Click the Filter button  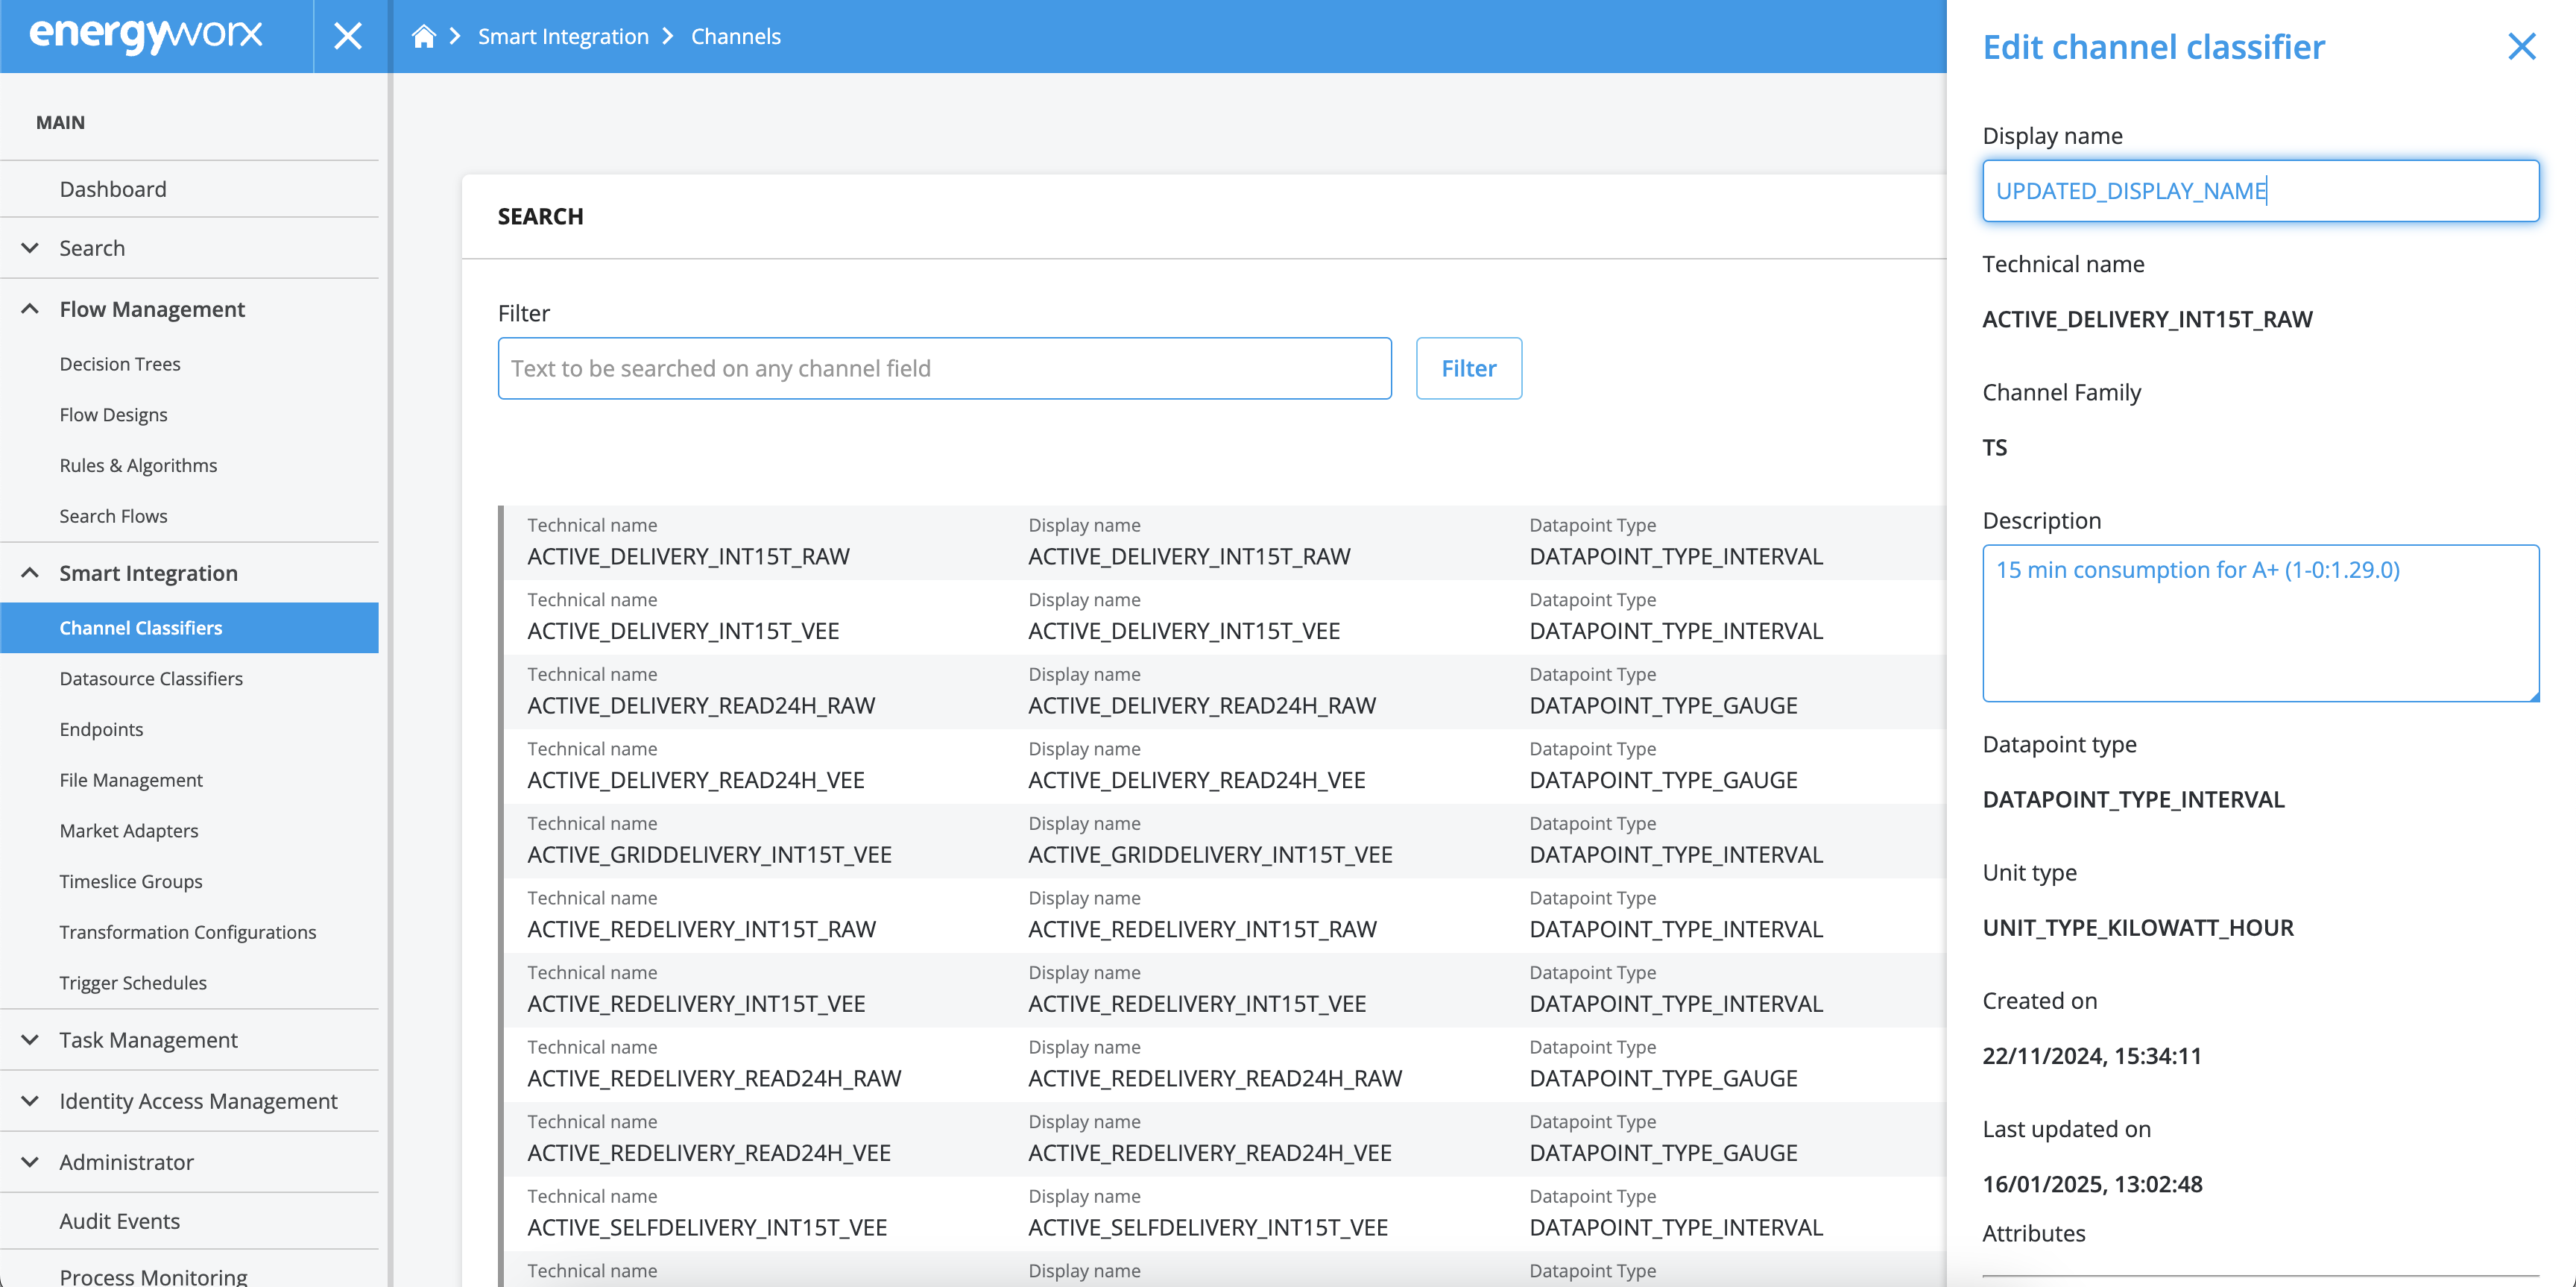click(x=1468, y=369)
